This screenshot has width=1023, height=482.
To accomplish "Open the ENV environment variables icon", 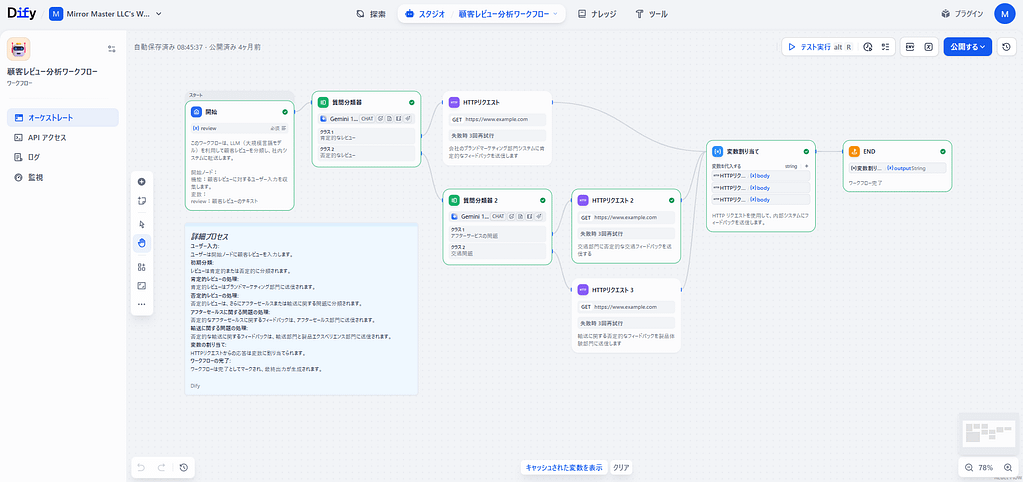I will tap(910, 46).
